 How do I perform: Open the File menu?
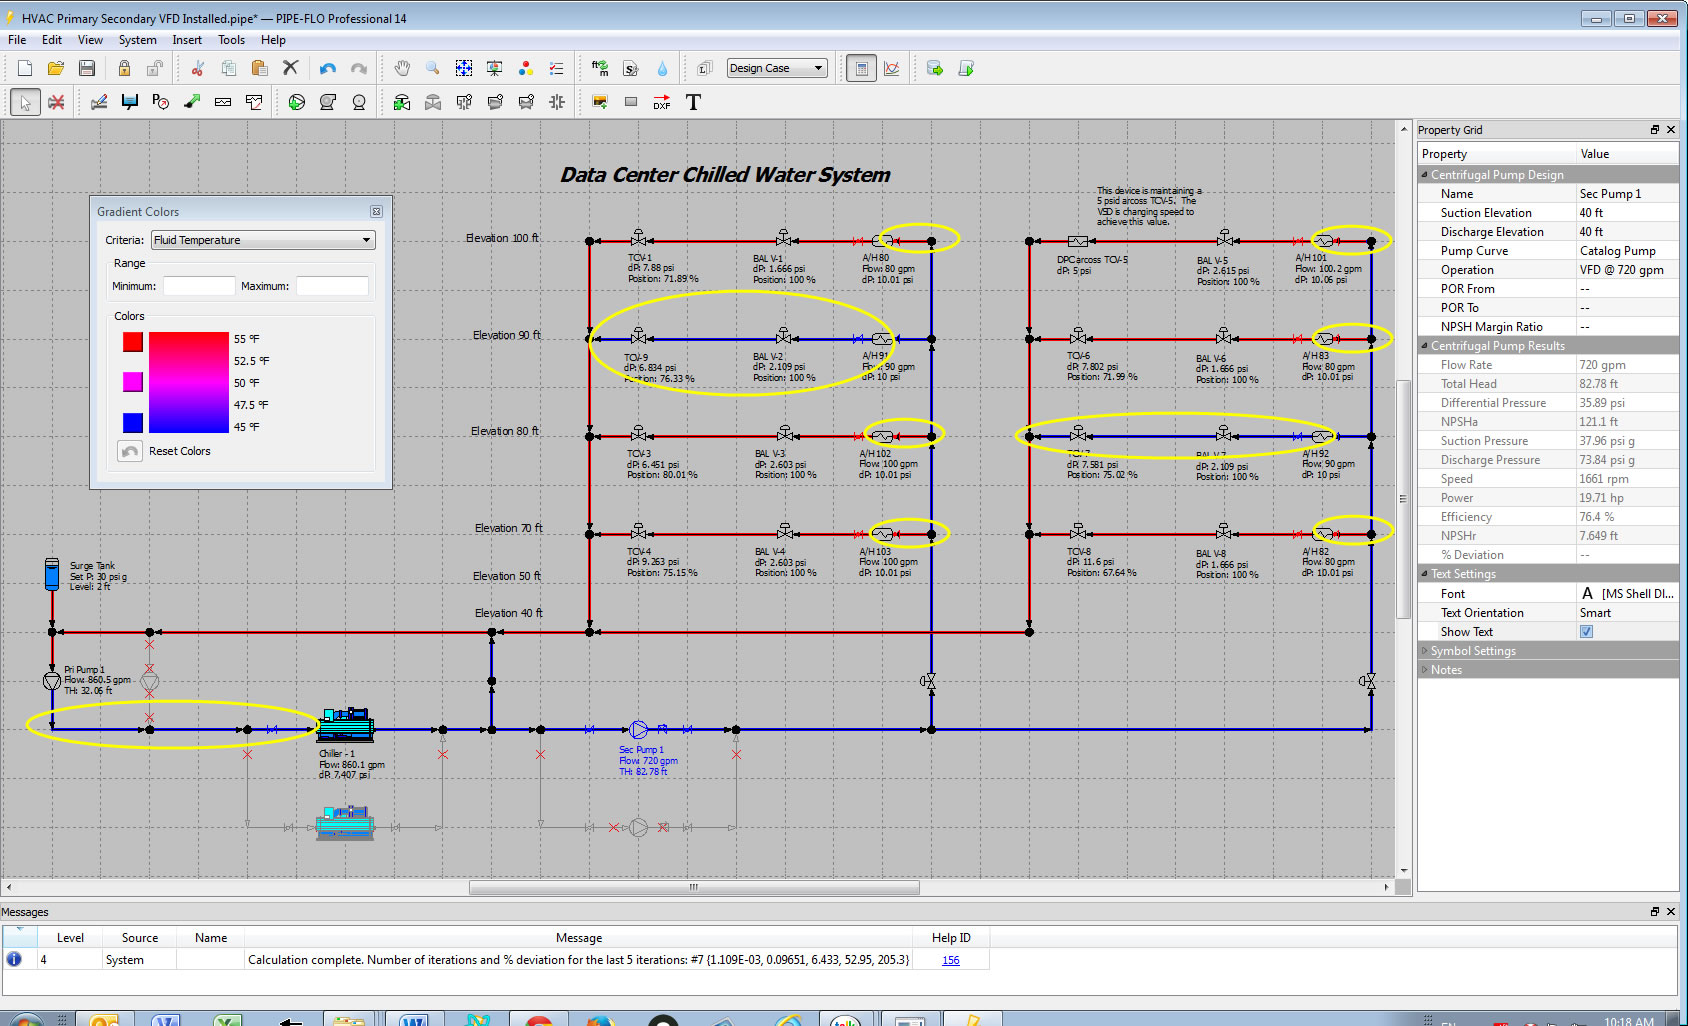(17, 40)
